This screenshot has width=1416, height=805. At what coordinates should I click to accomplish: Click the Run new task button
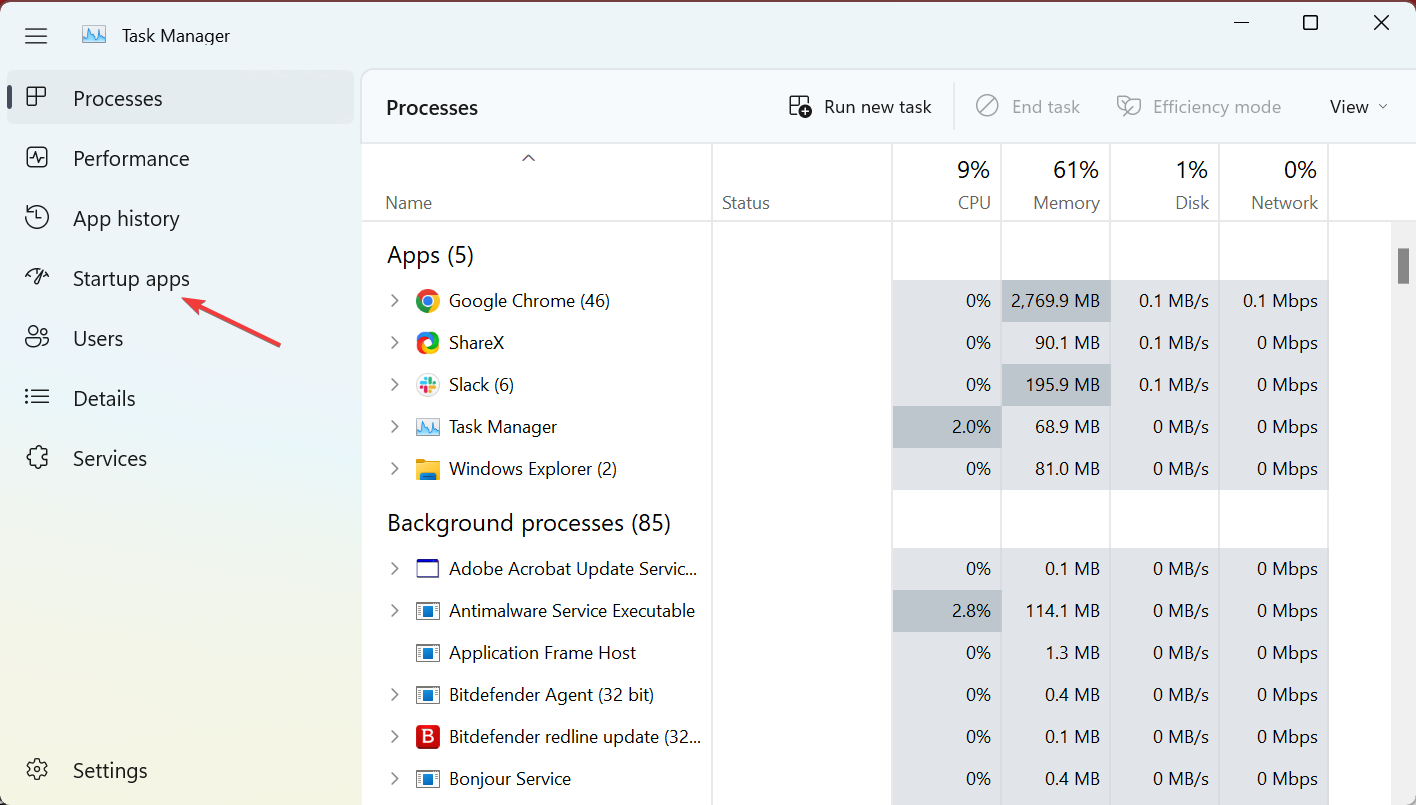click(860, 107)
